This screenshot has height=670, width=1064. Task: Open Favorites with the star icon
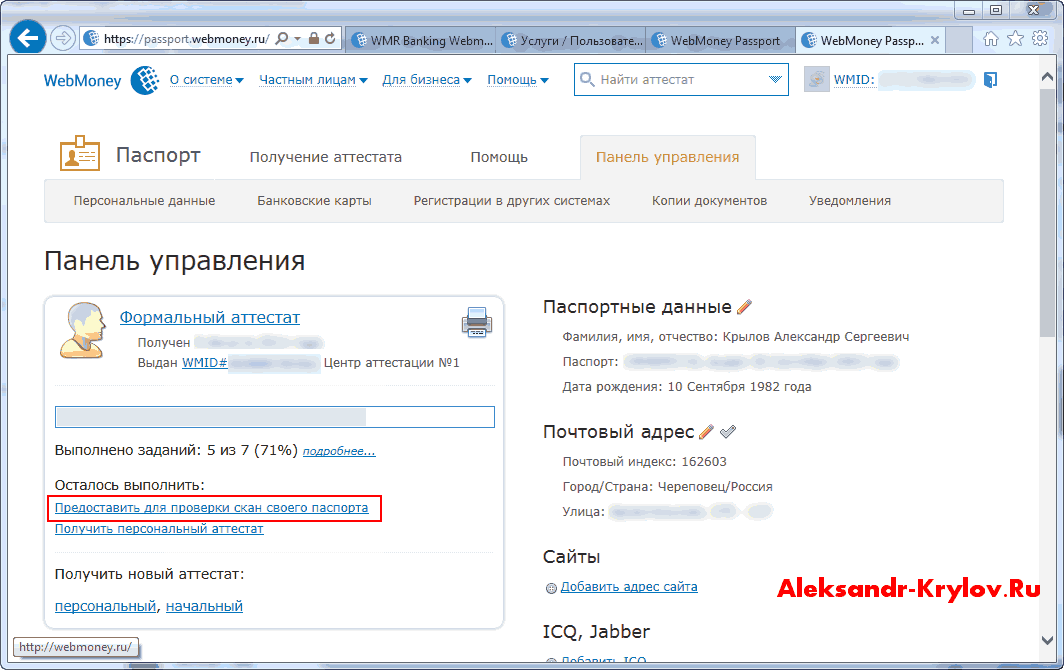coord(1015,39)
